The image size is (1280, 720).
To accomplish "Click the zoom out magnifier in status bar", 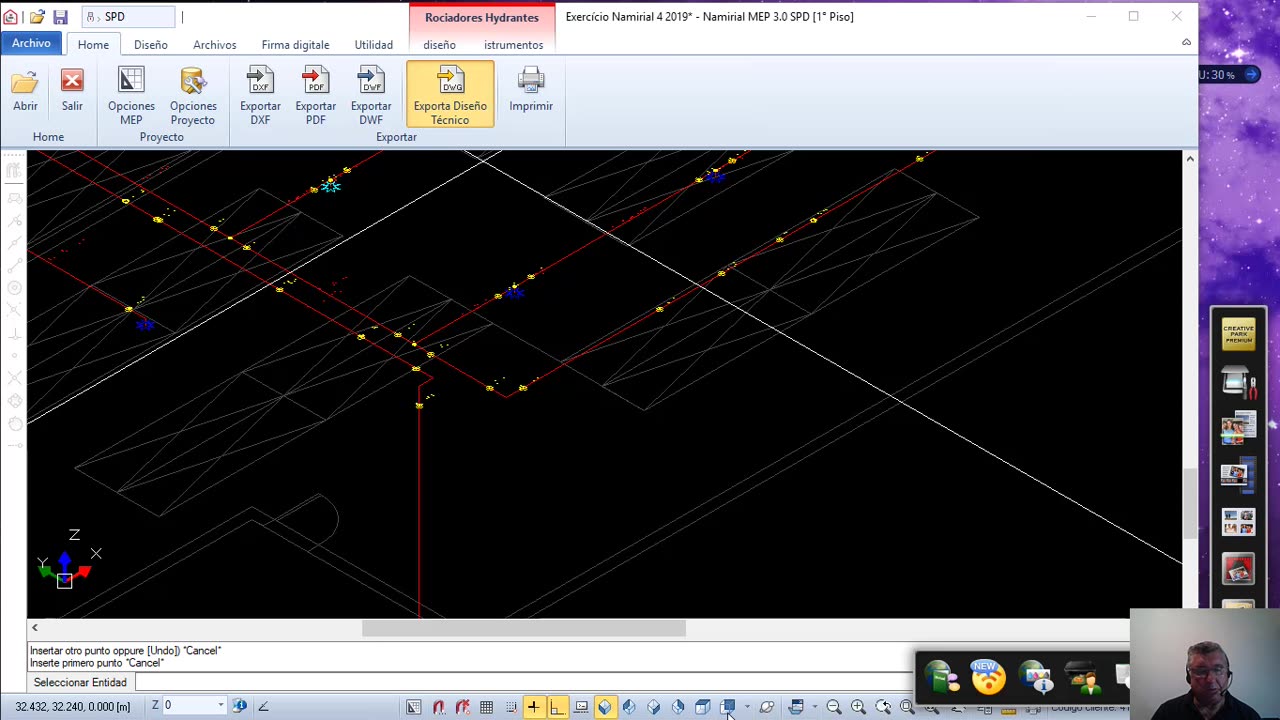I will [x=834, y=707].
